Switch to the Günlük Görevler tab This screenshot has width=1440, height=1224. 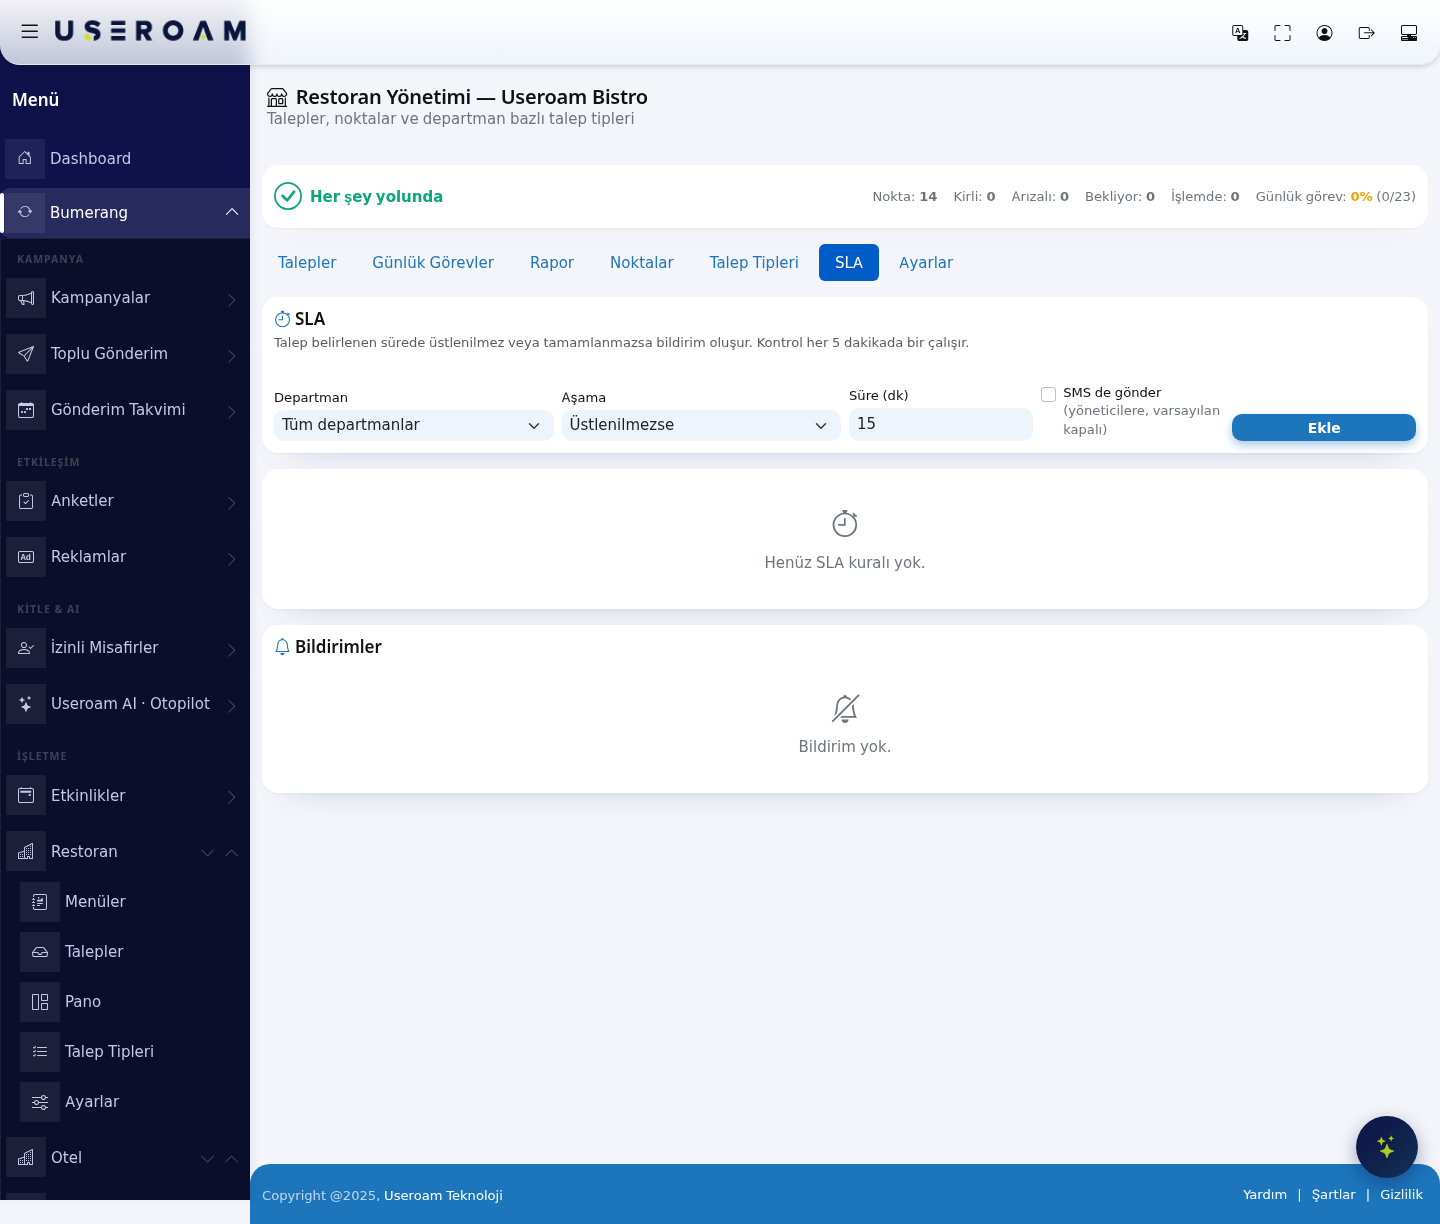click(x=433, y=262)
